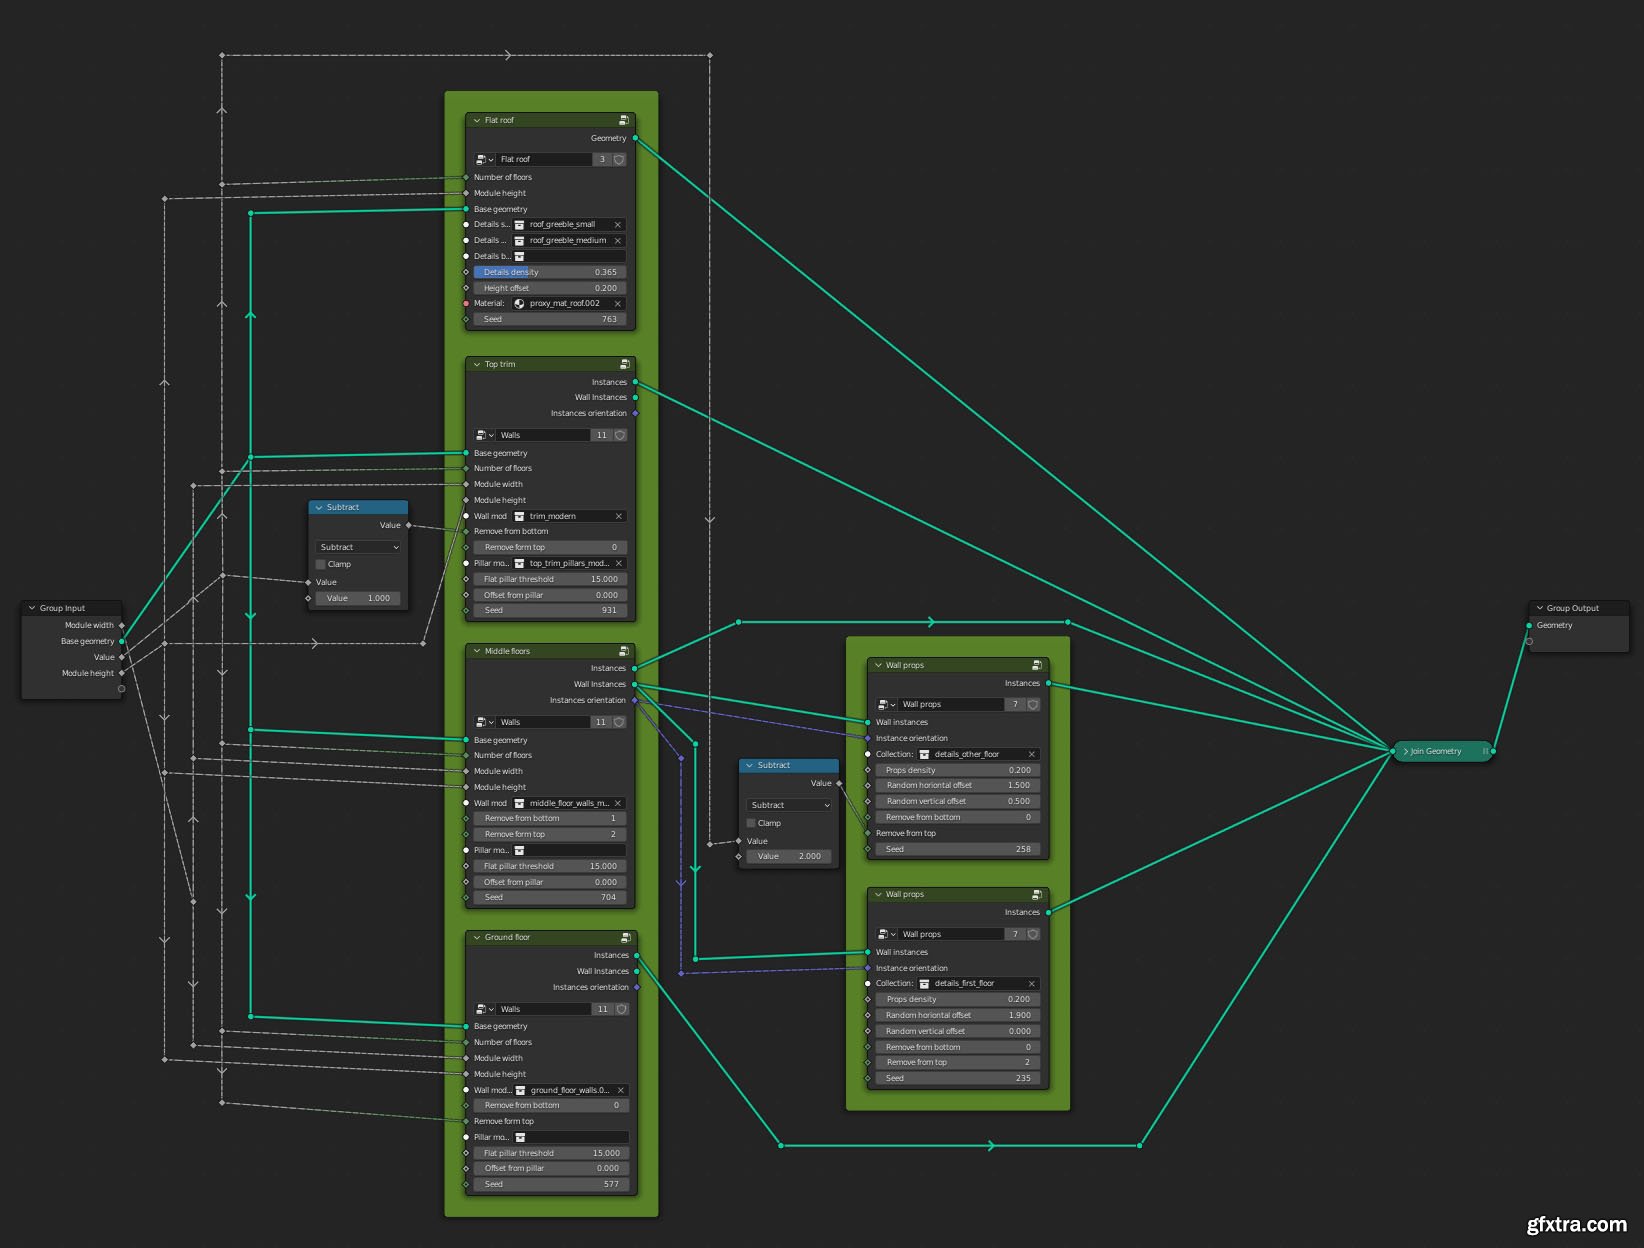This screenshot has width=1644, height=1248.
Task: Adjust the Details density slider in Flat roof
Action: (x=550, y=272)
